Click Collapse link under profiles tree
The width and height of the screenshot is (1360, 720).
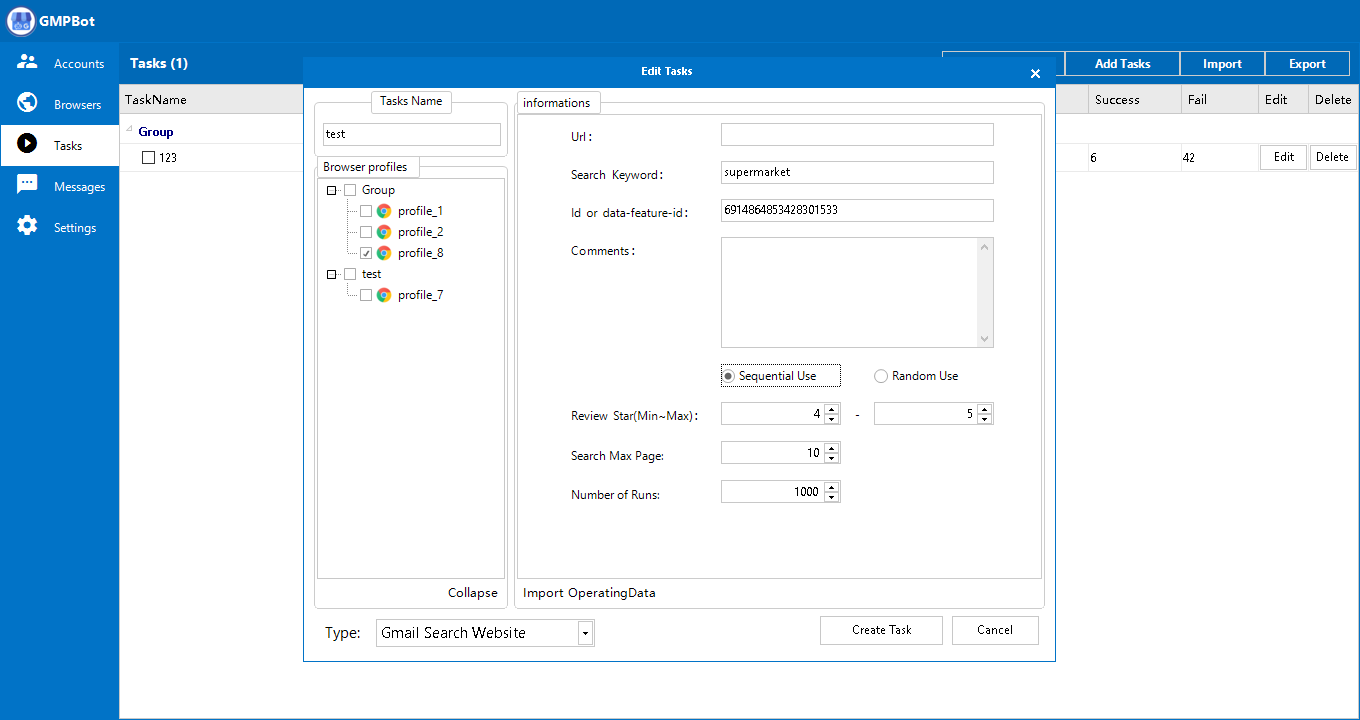(472, 593)
